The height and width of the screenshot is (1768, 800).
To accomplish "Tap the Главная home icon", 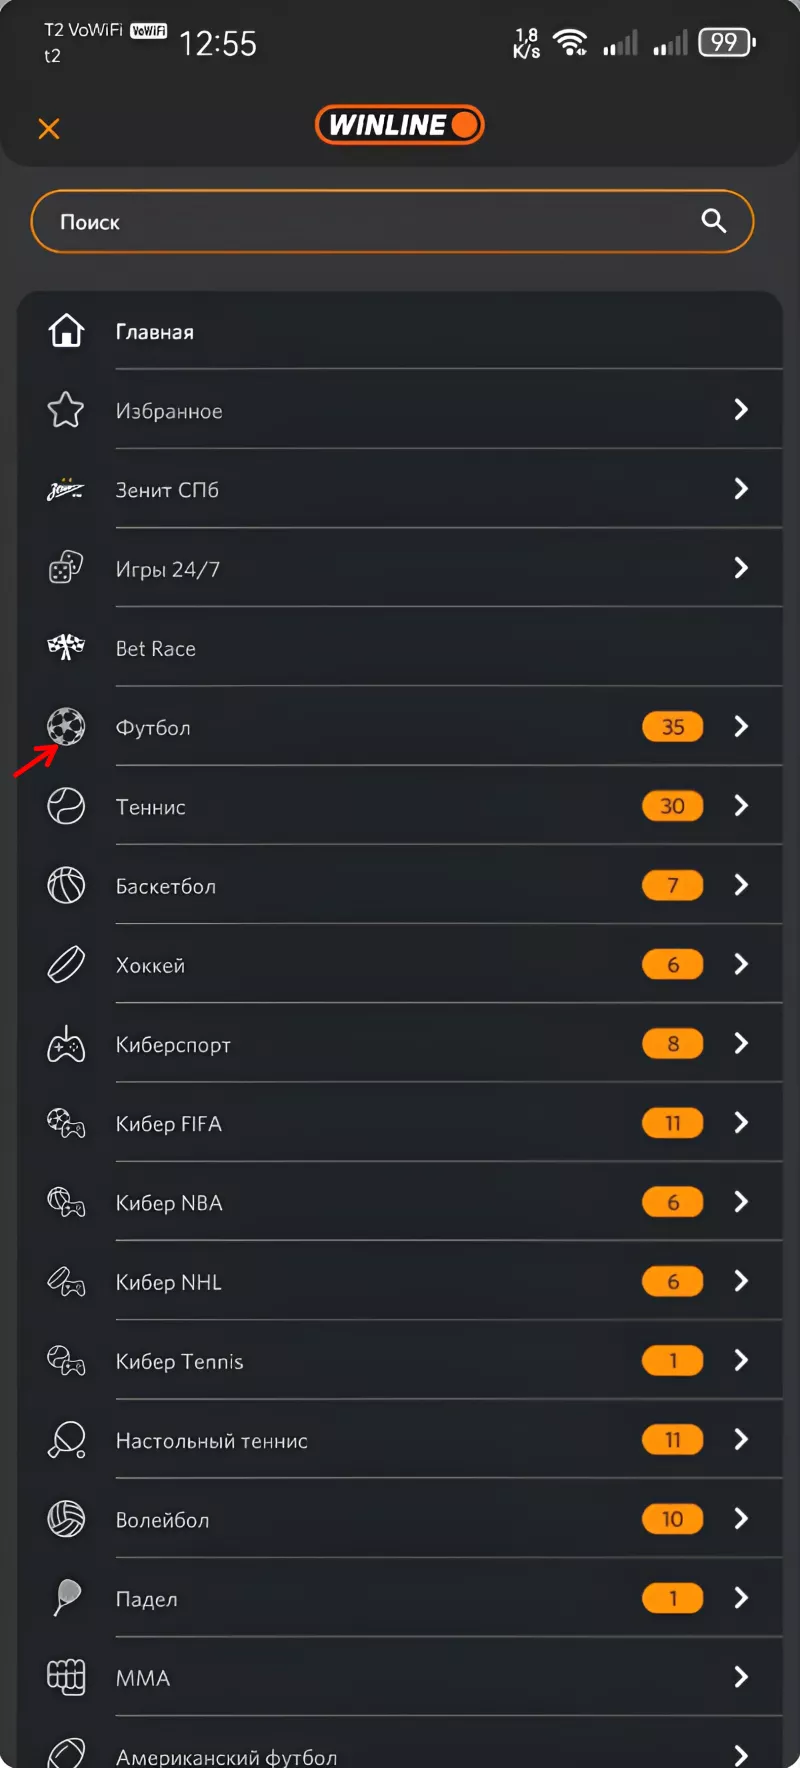I will pos(66,331).
